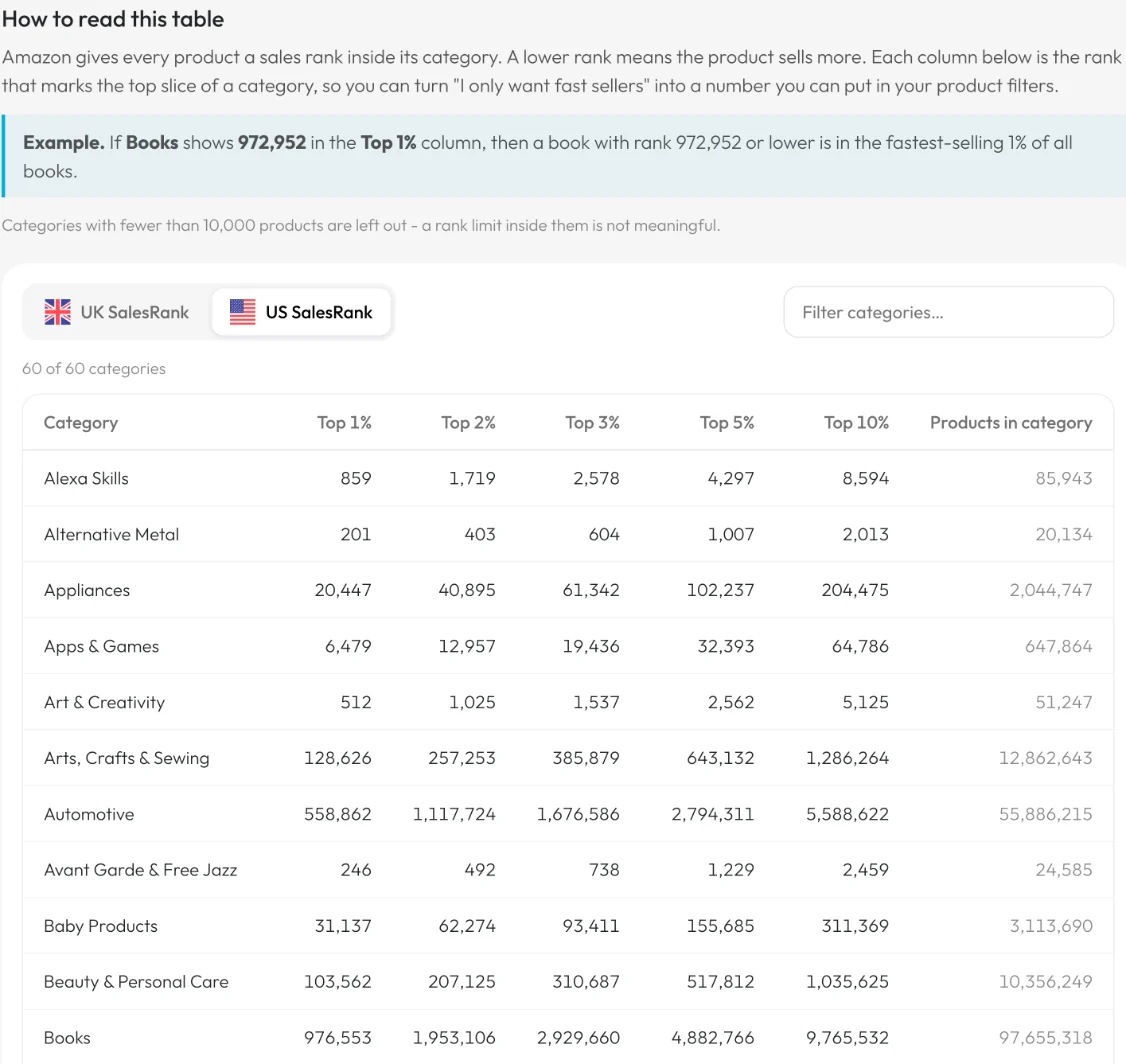Viewport: 1126px width, 1064px height.
Task: Click the value 85,943 for Alexa Skills
Action: point(1064,478)
